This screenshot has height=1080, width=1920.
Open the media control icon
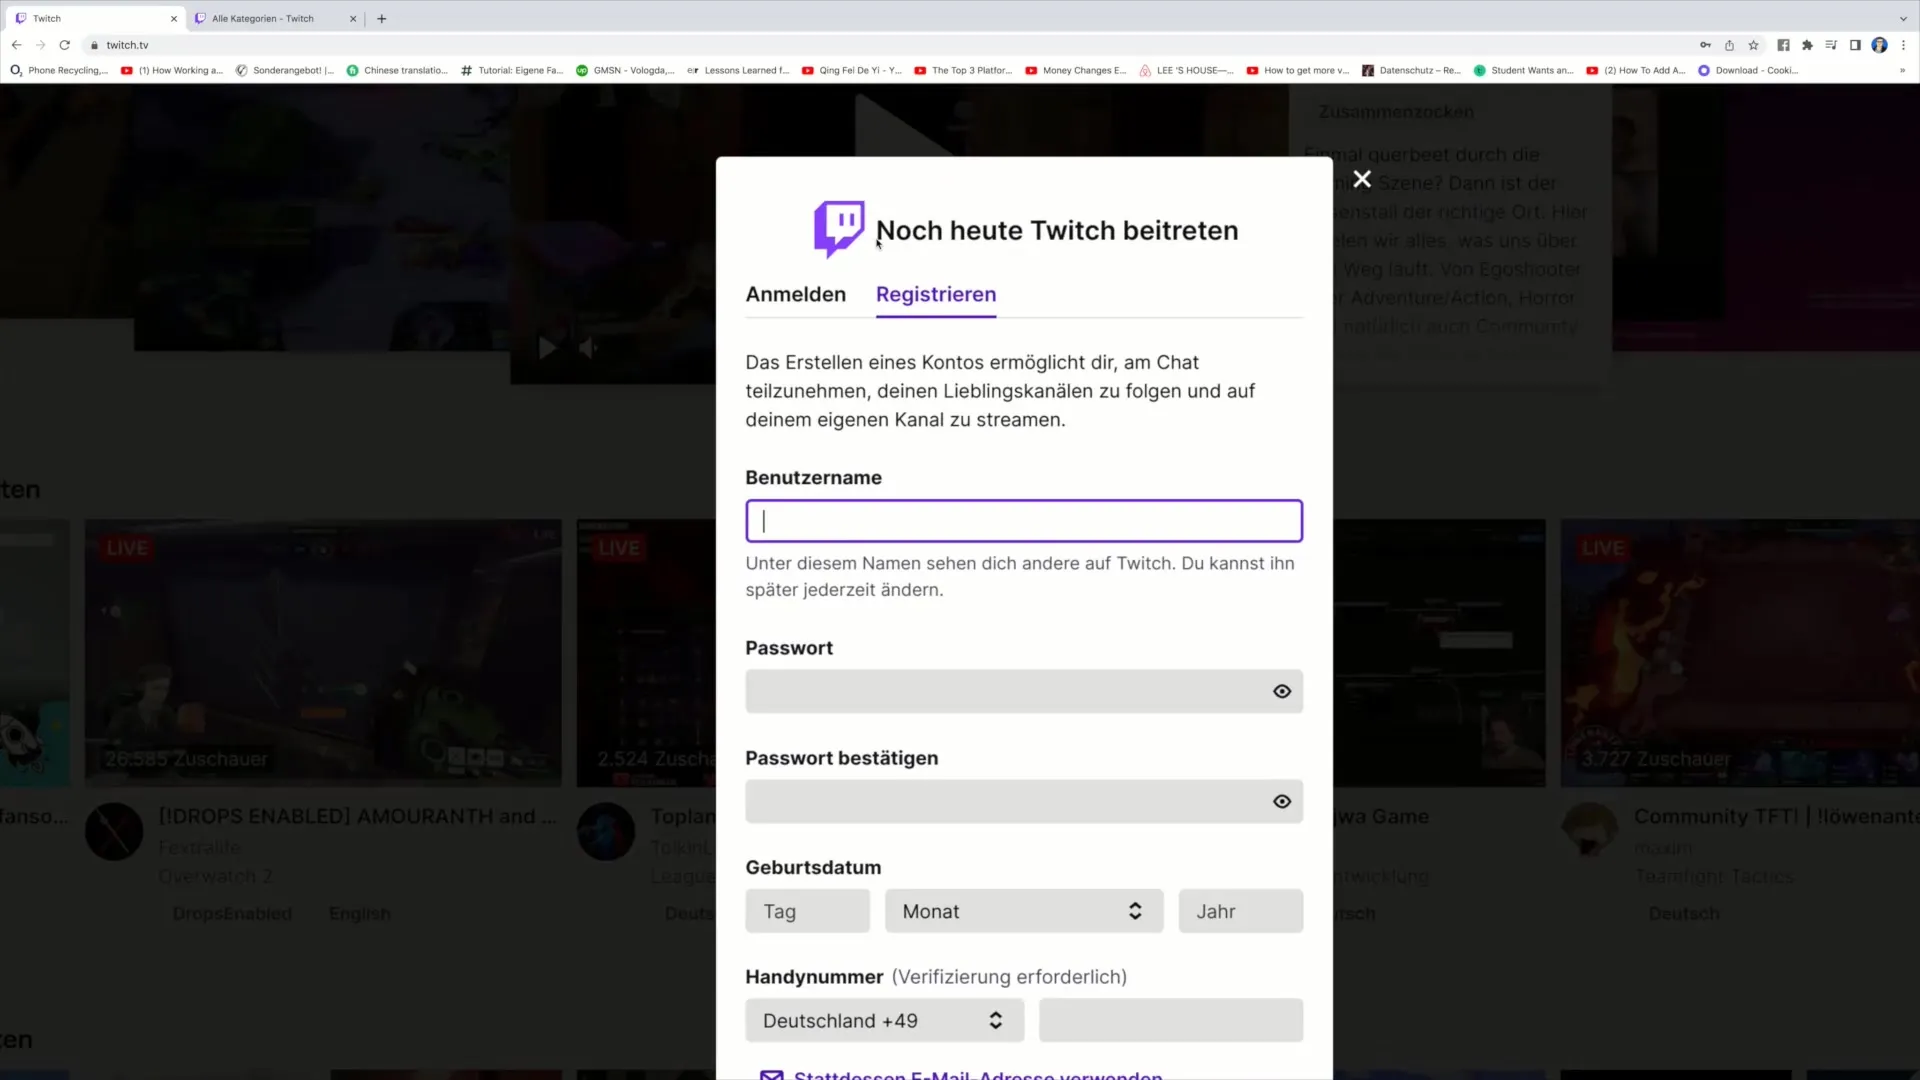(1831, 45)
